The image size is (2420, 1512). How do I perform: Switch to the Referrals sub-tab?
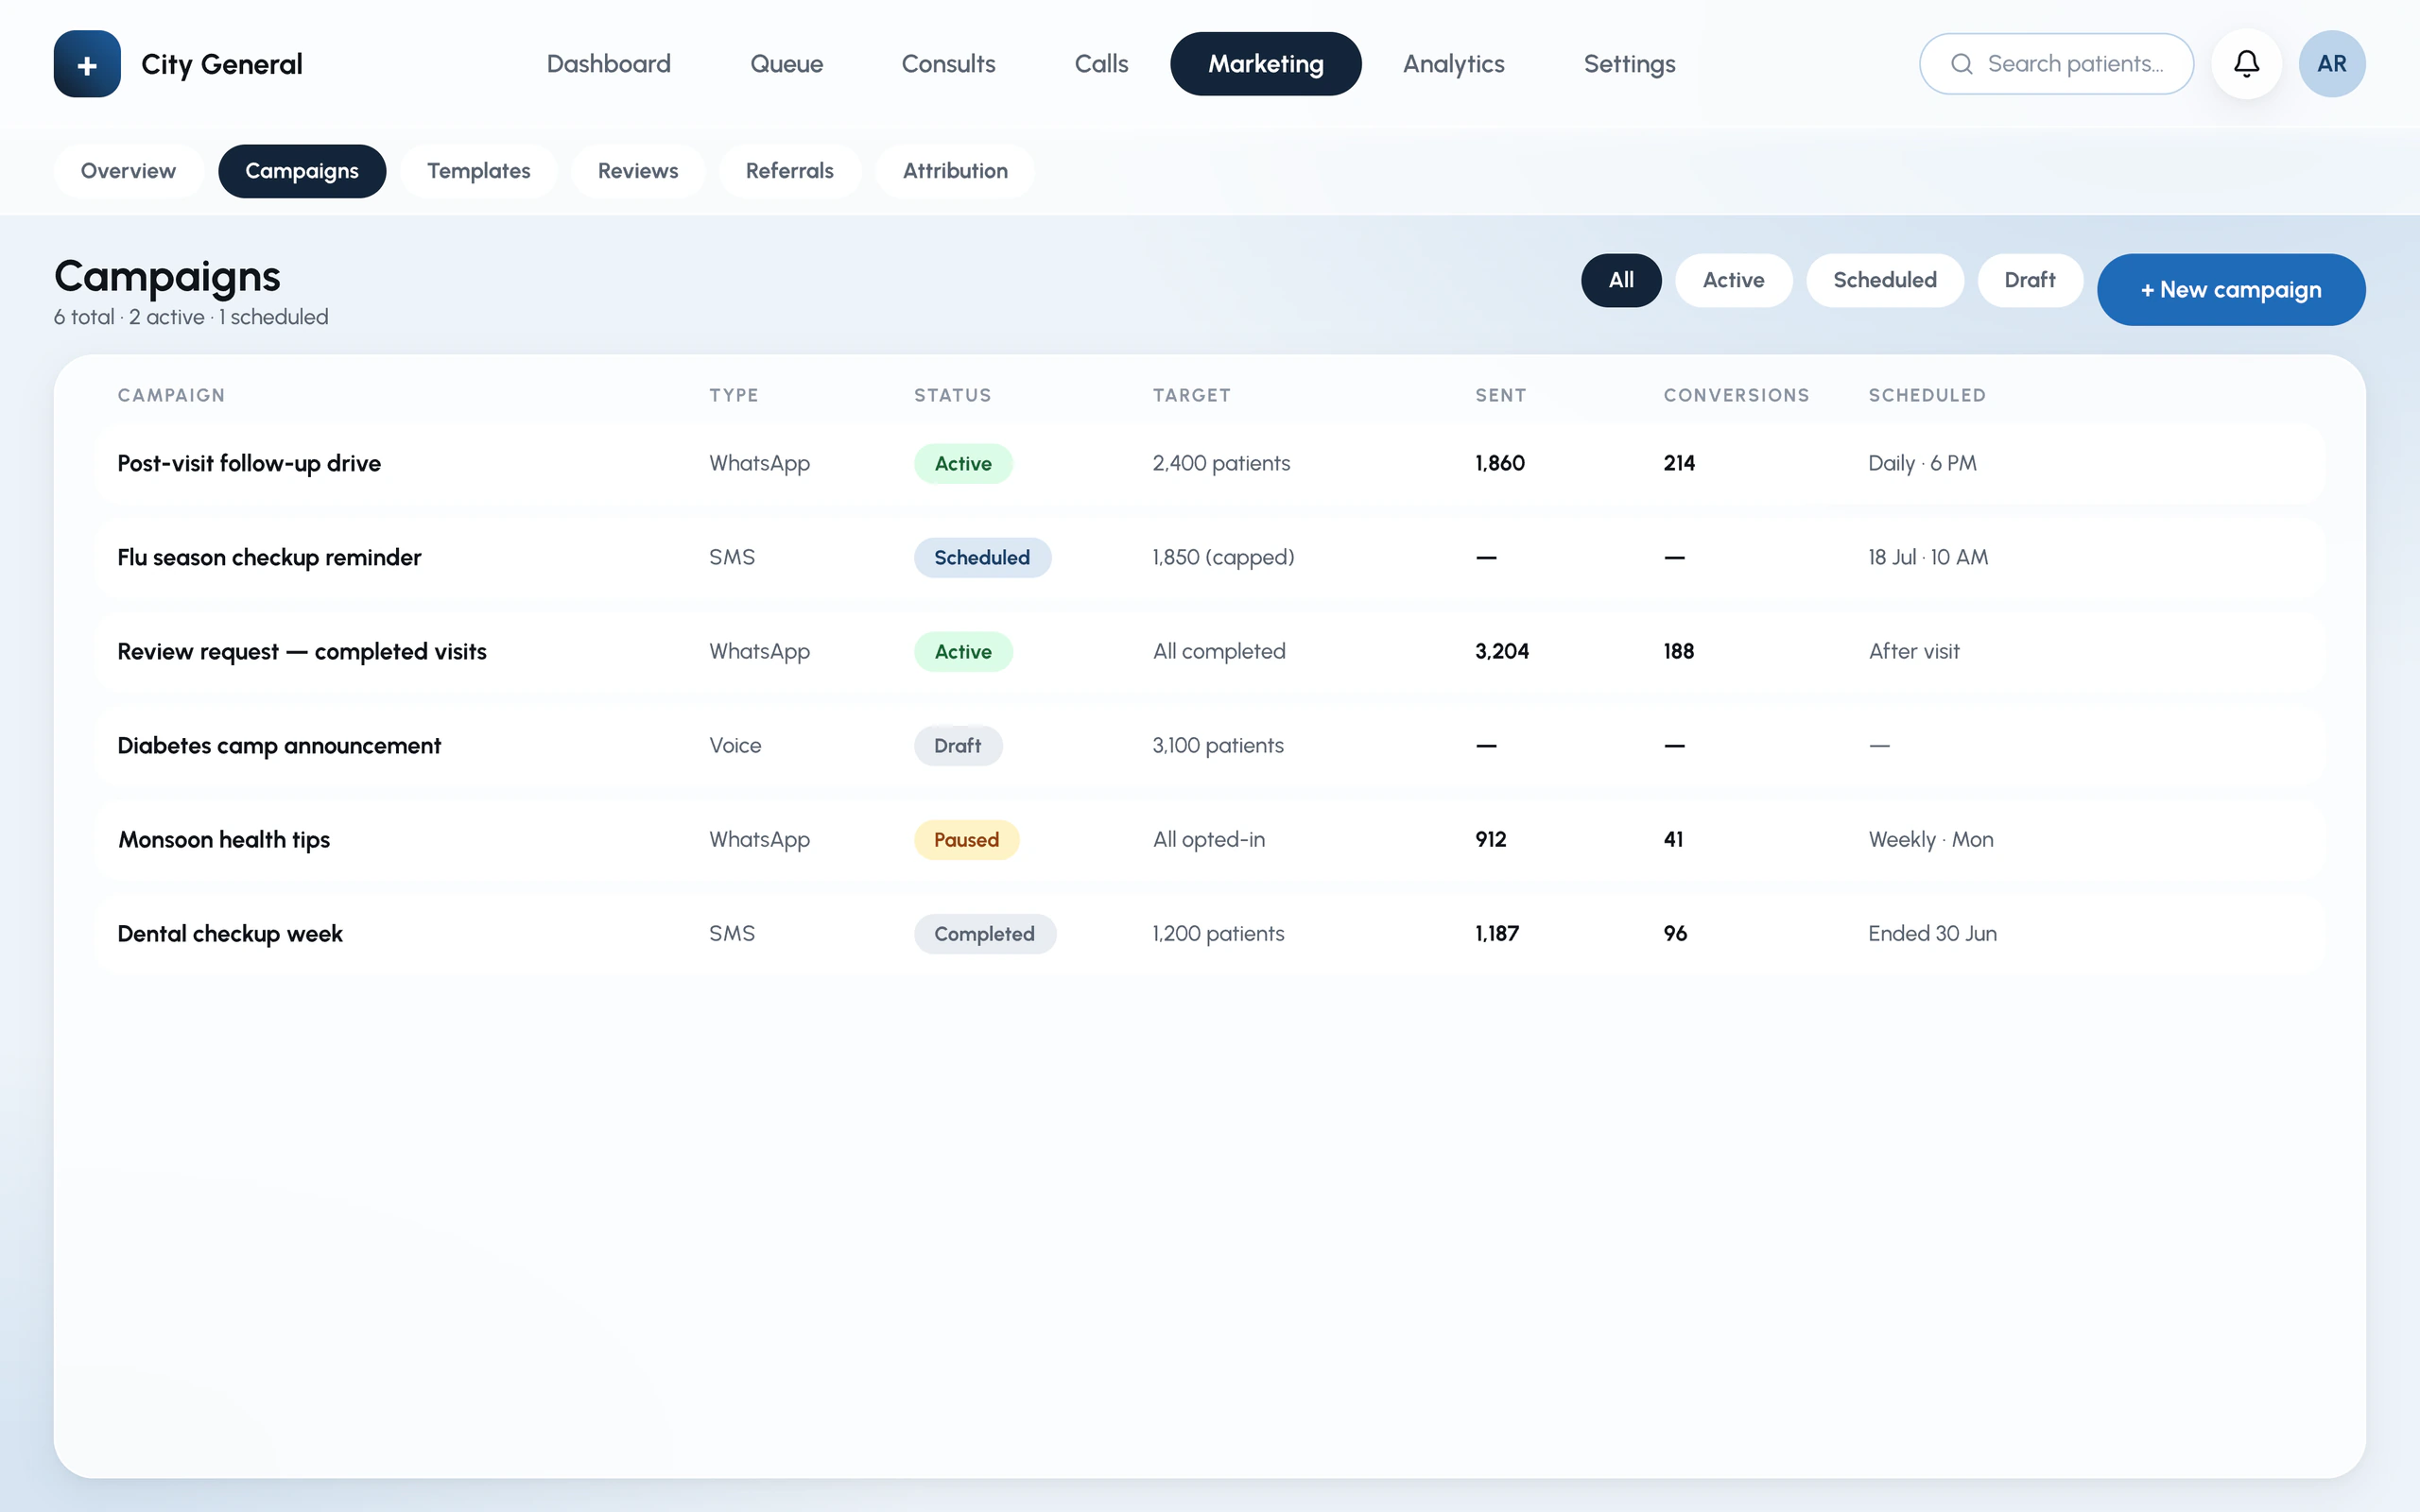click(x=789, y=171)
